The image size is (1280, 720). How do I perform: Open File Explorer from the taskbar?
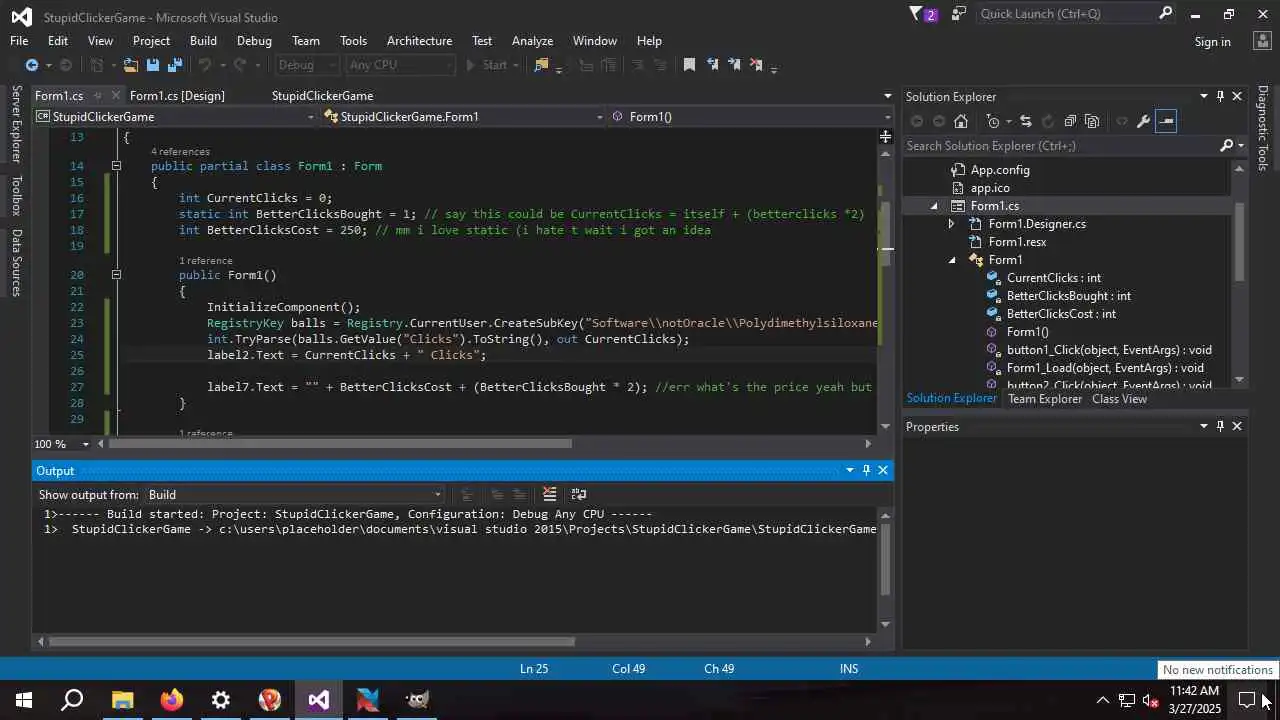coord(122,700)
